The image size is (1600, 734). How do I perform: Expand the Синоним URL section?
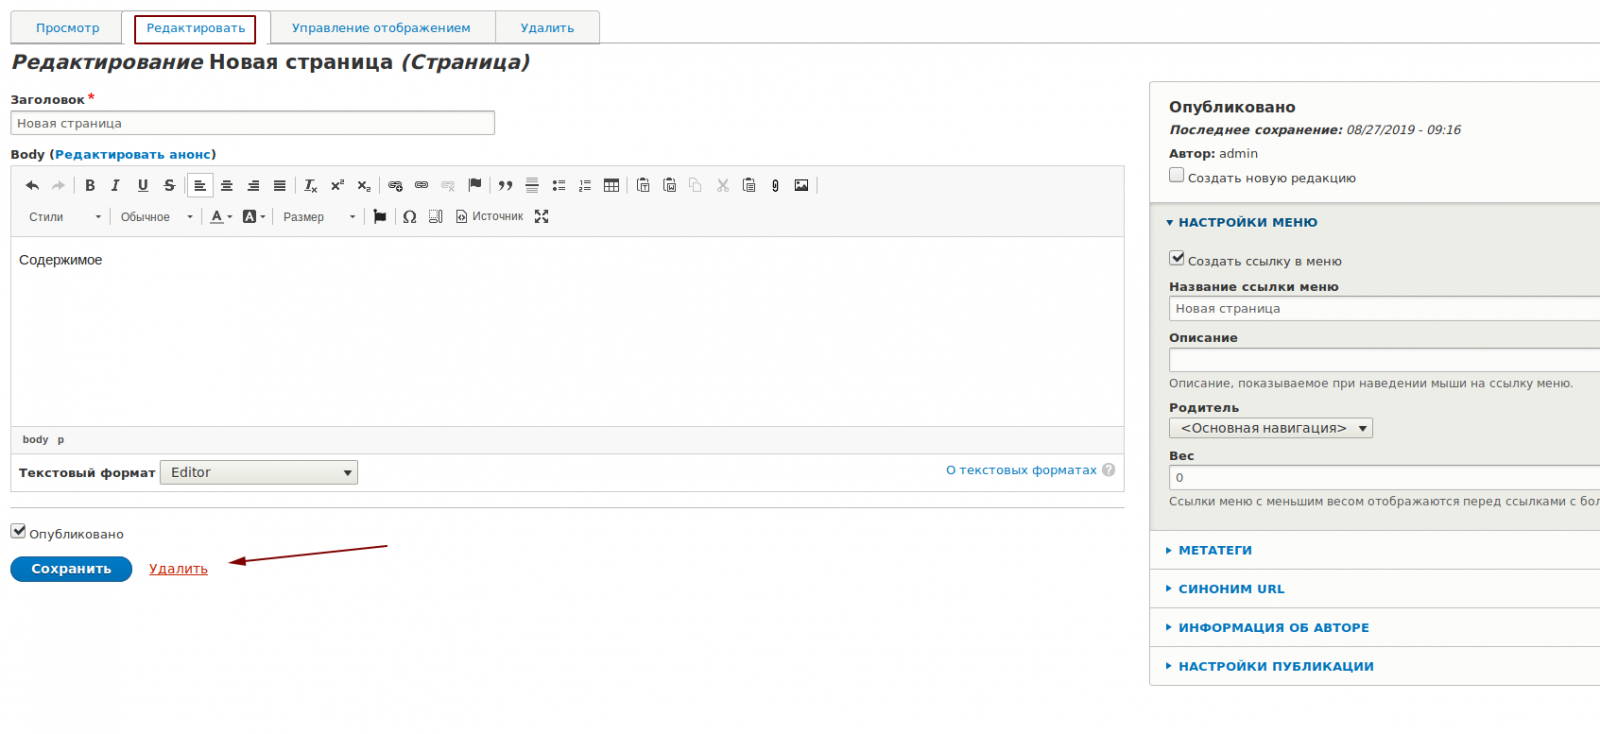pyautogui.click(x=1231, y=589)
